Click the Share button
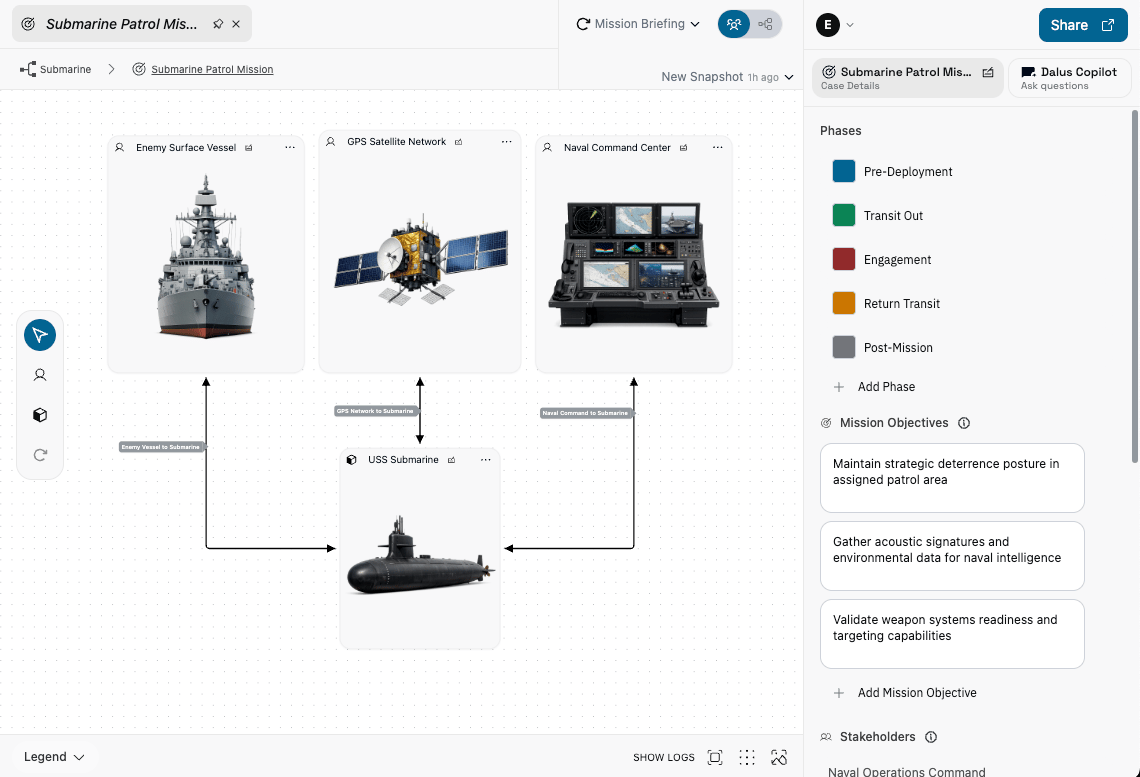 1083,25
